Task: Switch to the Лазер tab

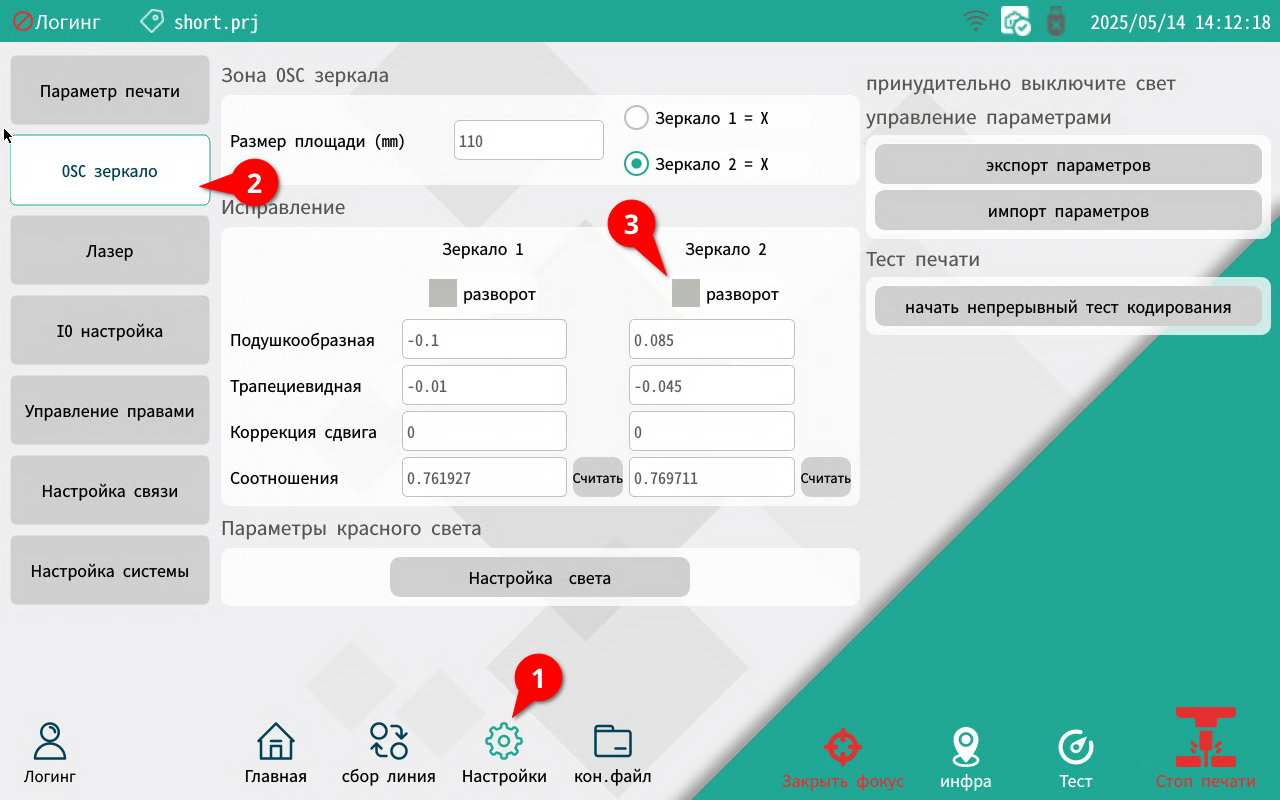Action: pos(110,251)
